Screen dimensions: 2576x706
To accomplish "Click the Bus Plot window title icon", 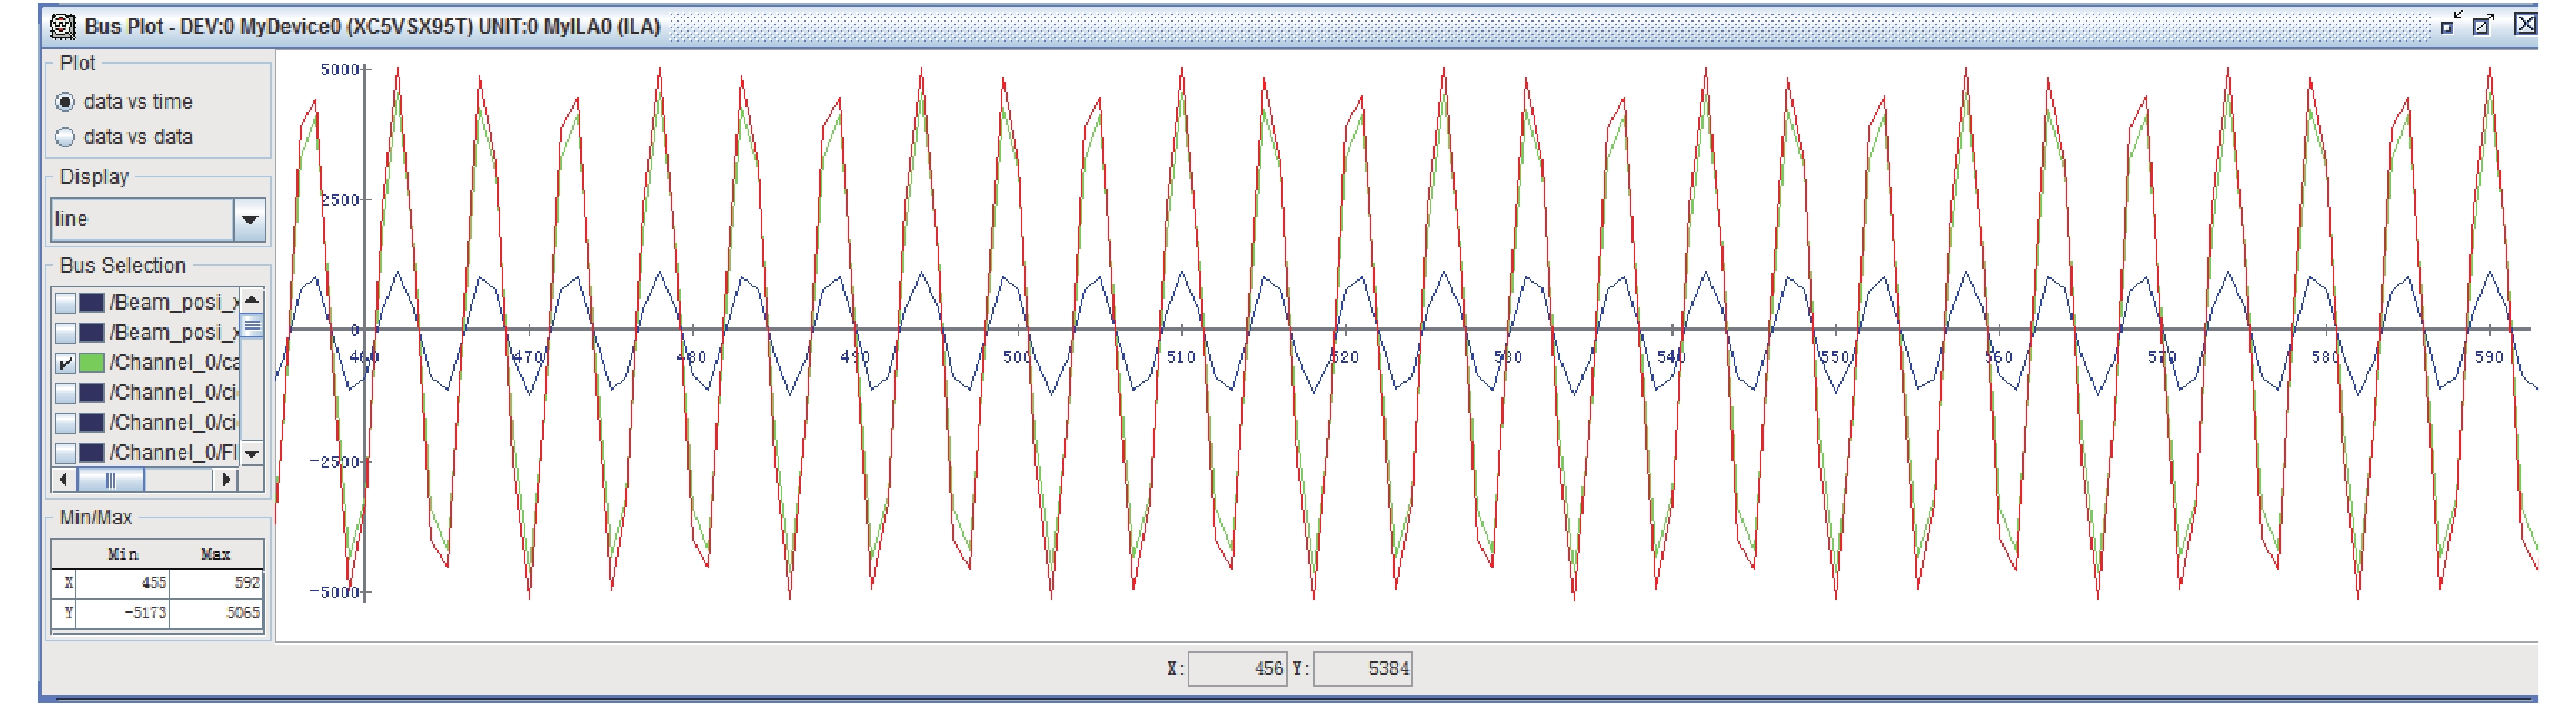I will [62, 27].
